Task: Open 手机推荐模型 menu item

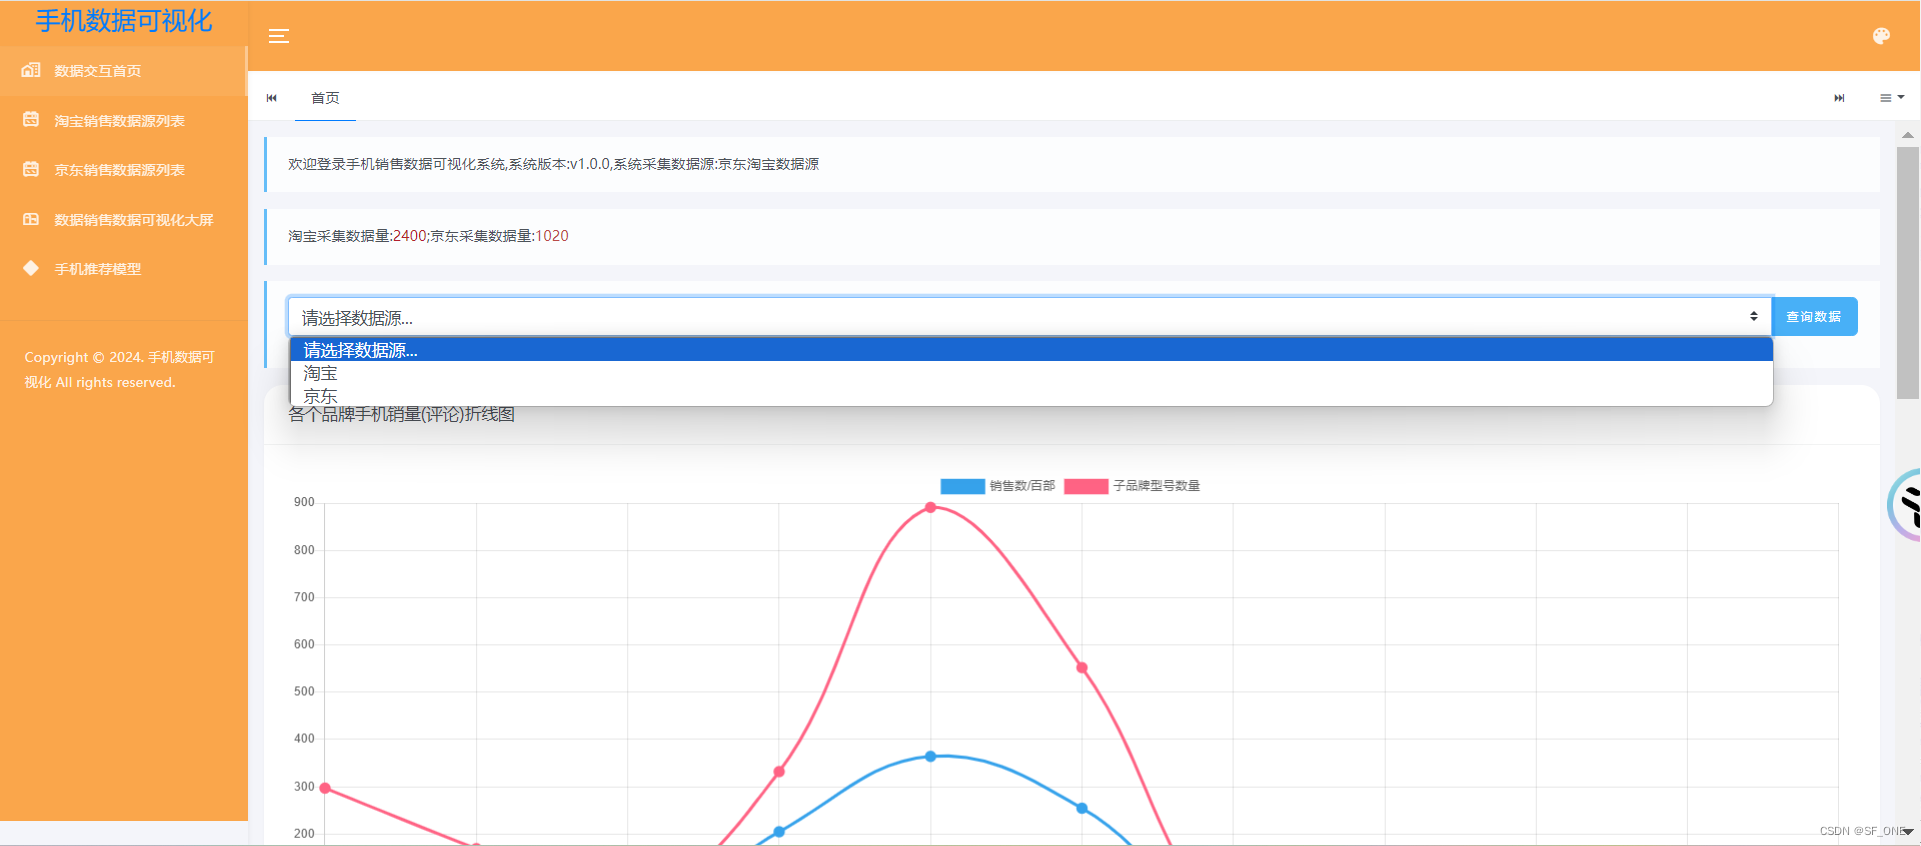Action: [123, 269]
